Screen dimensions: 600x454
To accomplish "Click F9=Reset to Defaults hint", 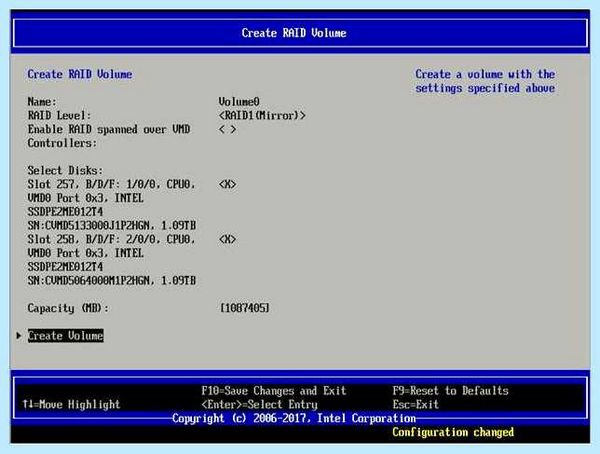I will click(450, 391).
